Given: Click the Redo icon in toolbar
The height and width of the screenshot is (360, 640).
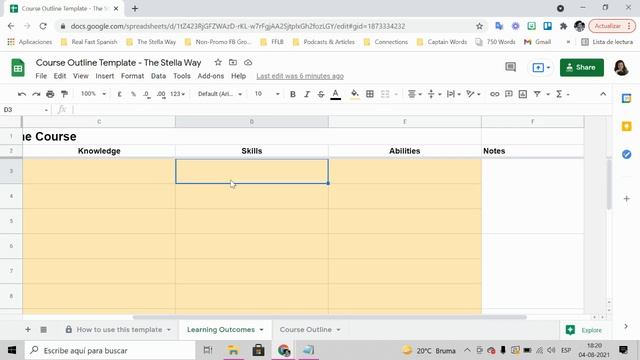Looking at the screenshot, I should pos(36,94).
